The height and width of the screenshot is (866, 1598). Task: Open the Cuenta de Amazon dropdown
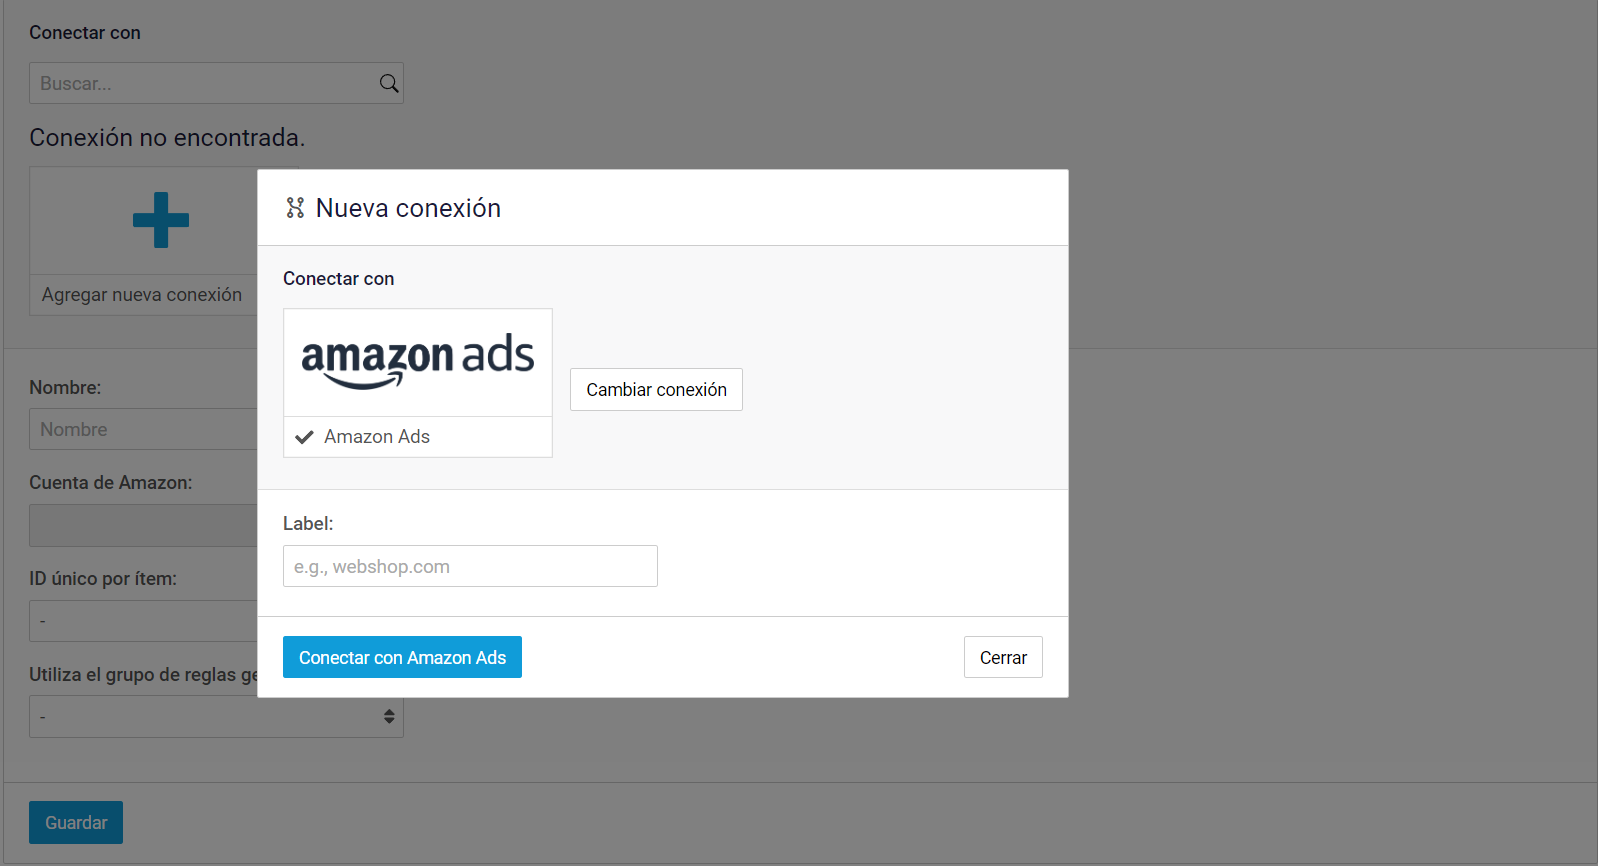143,525
